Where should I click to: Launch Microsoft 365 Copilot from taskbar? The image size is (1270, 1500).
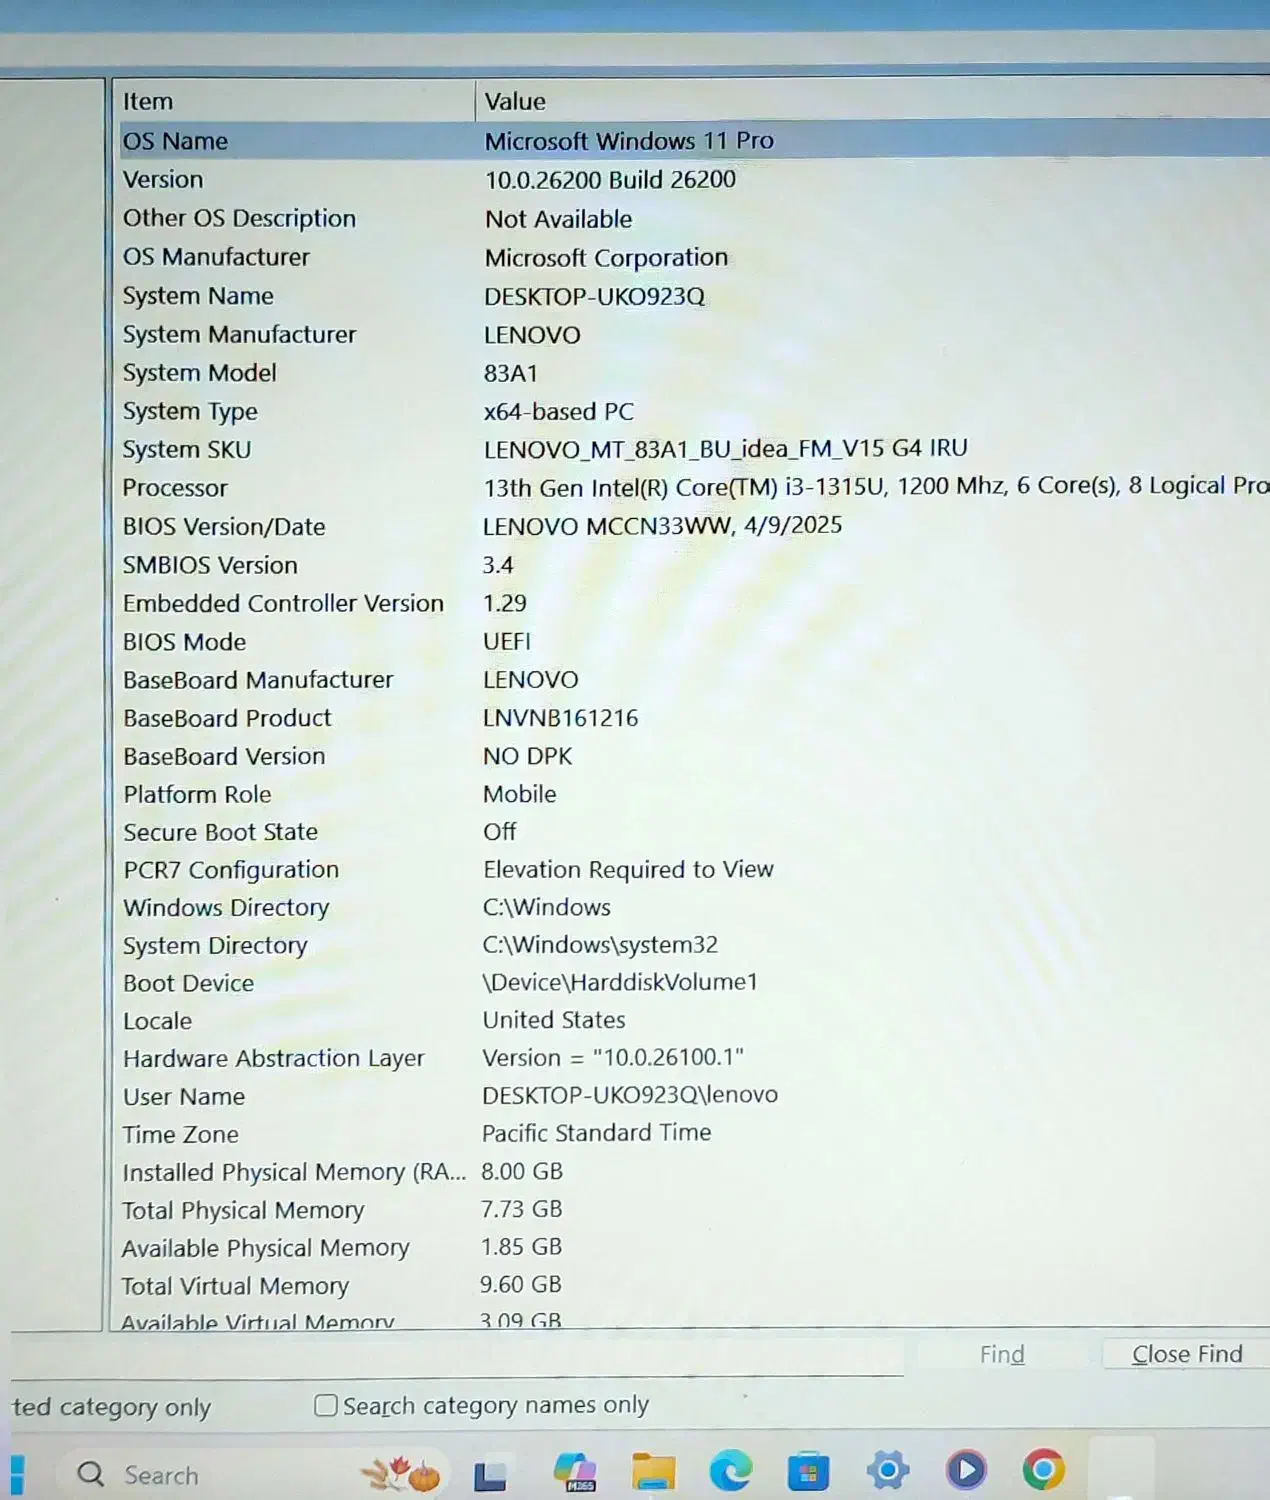click(x=576, y=1472)
